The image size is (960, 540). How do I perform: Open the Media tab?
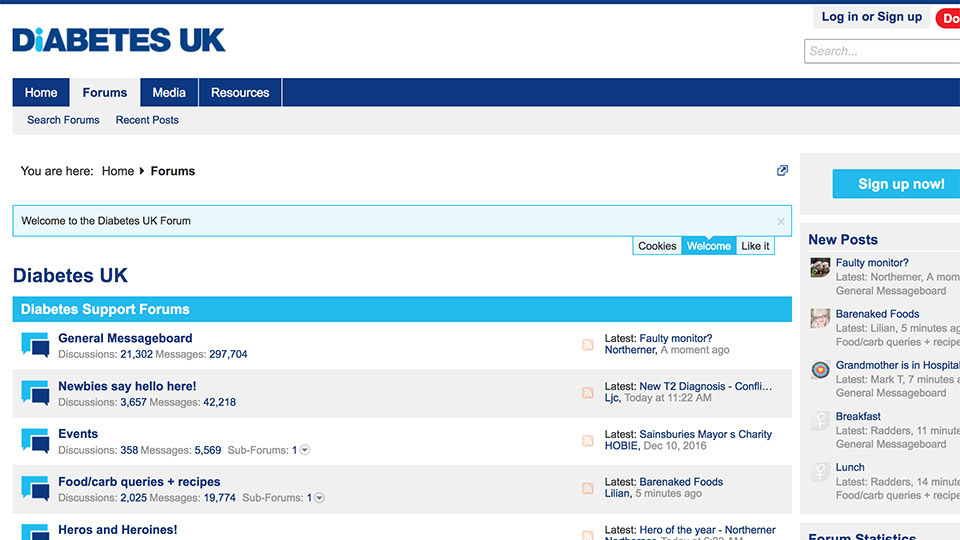pos(169,92)
